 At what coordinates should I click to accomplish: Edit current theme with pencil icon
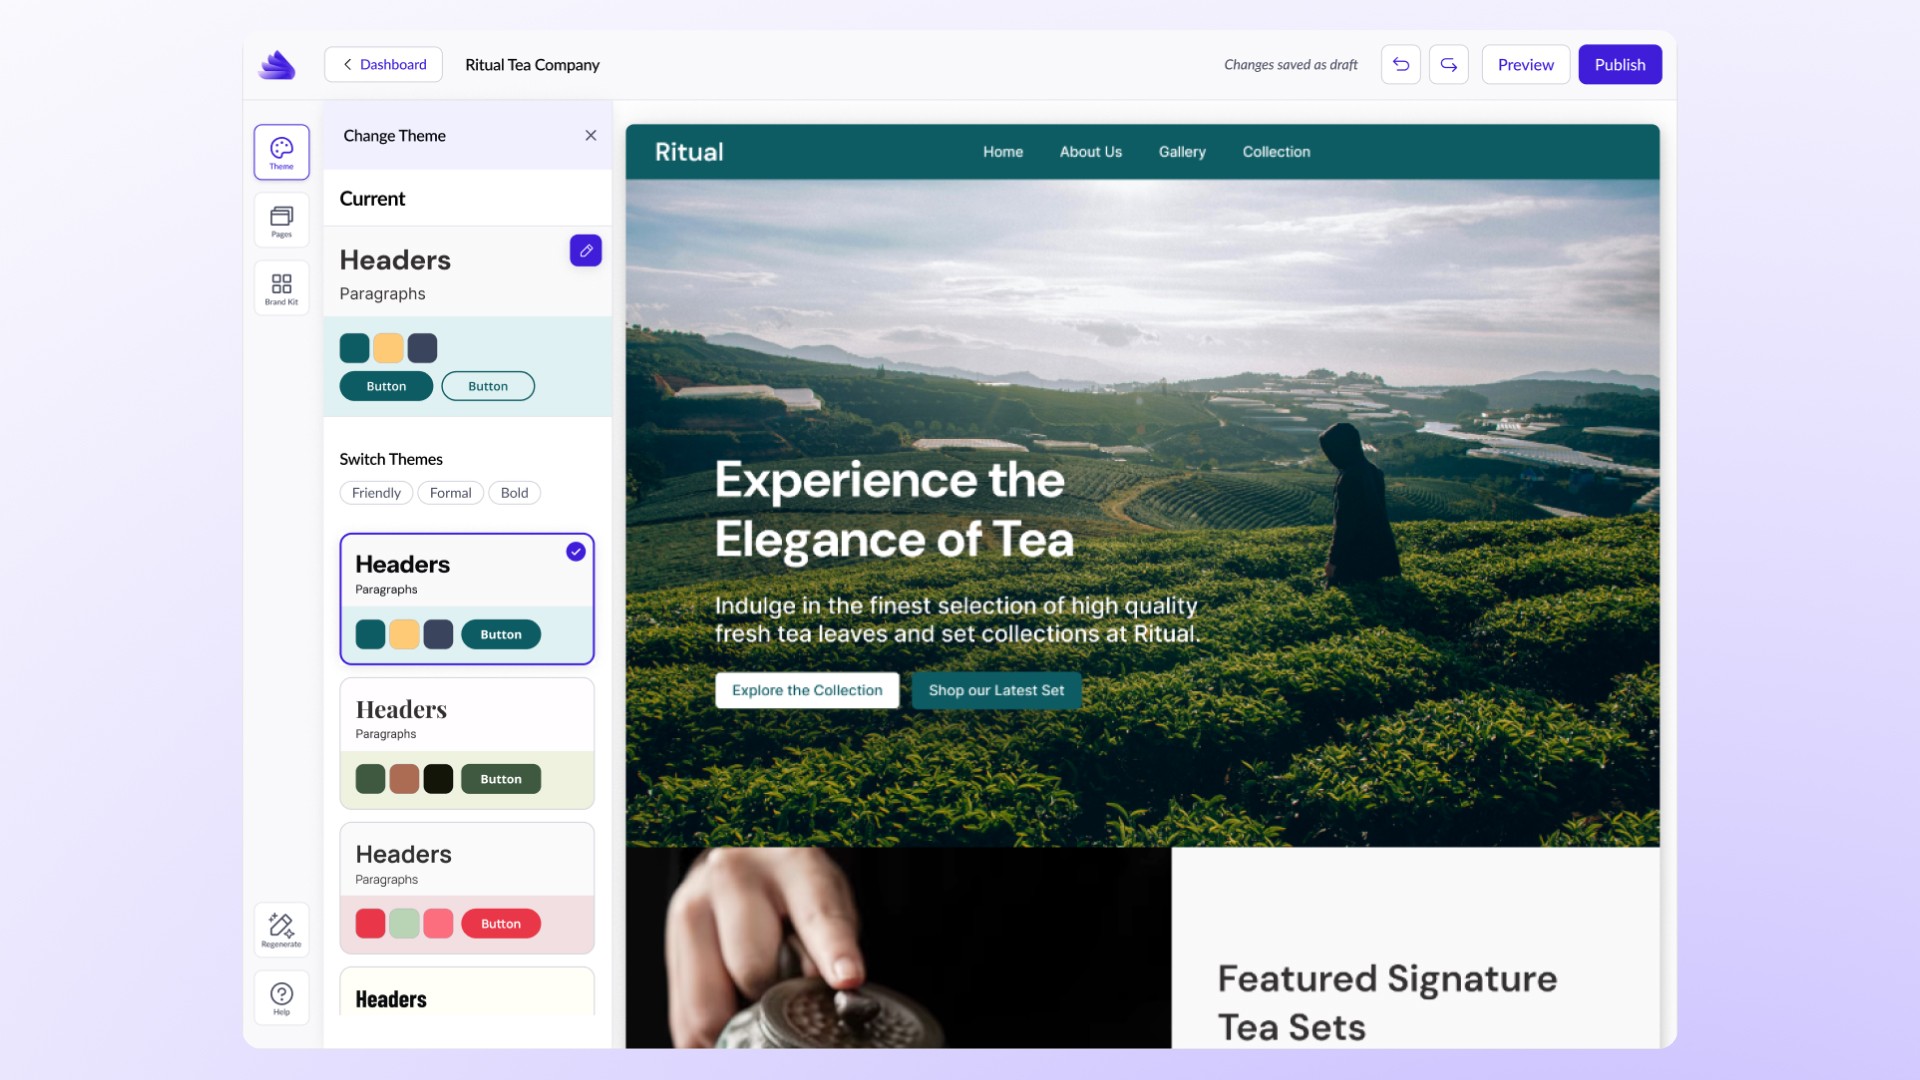pos(586,251)
